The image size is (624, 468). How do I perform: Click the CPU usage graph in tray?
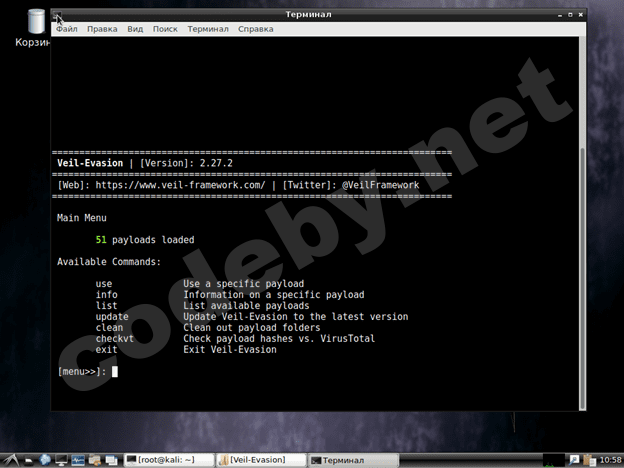click(x=554, y=460)
